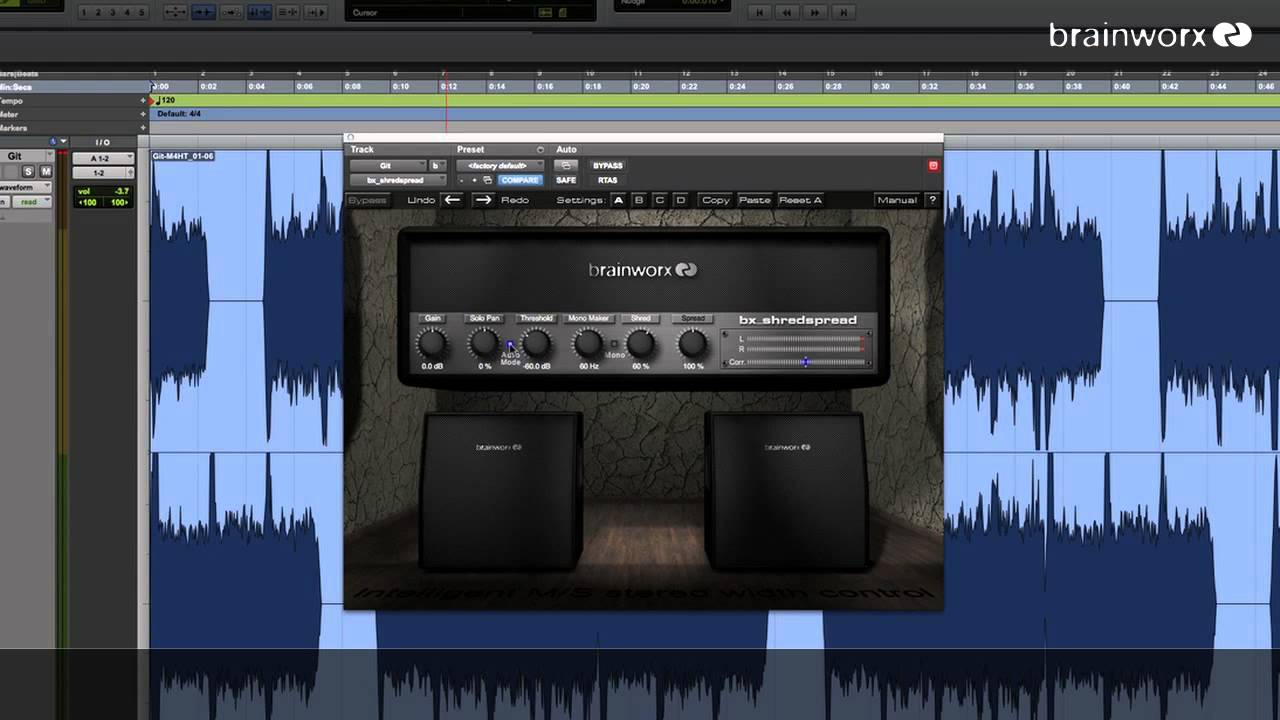Recall zoom preset 5
Screen dimensions: 1280x720
[x=141, y=12]
